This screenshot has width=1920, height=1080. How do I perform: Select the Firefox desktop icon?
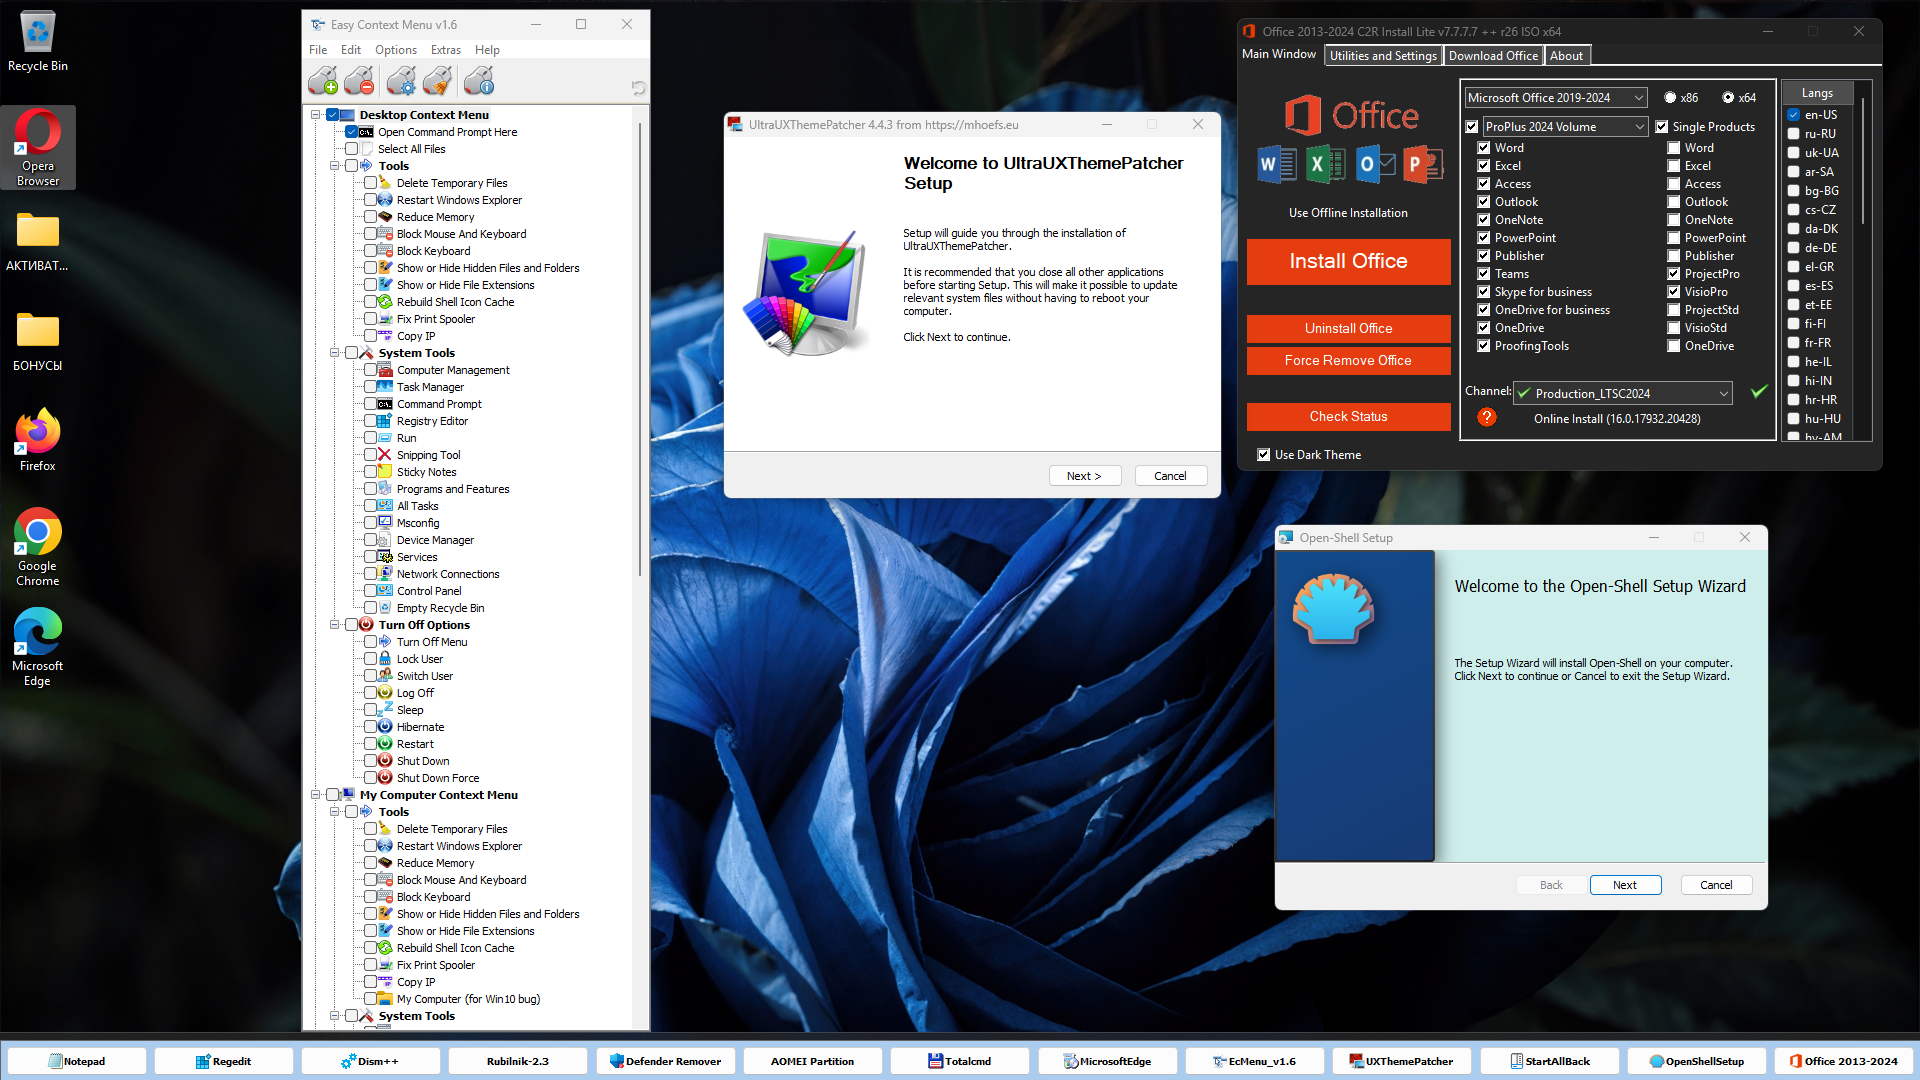tap(38, 440)
